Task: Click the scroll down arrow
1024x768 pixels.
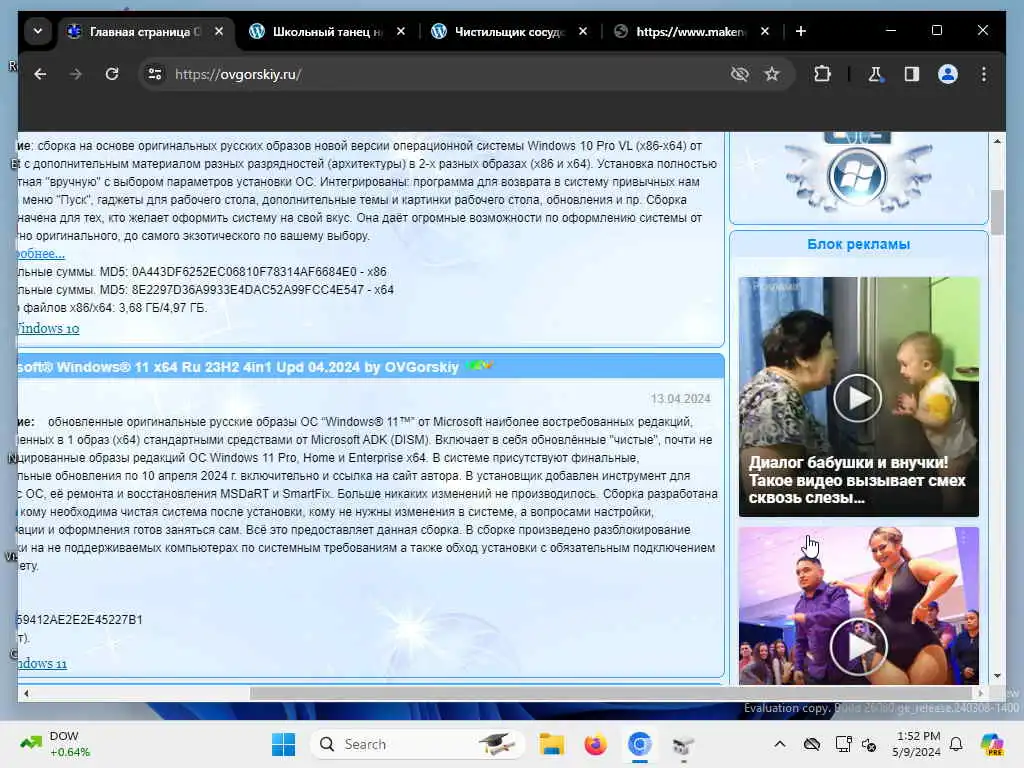Action: coord(997,676)
